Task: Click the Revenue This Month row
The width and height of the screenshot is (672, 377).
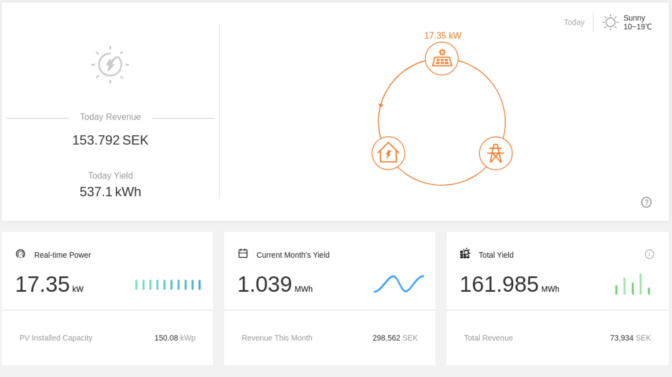Action: [x=330, y=338]
